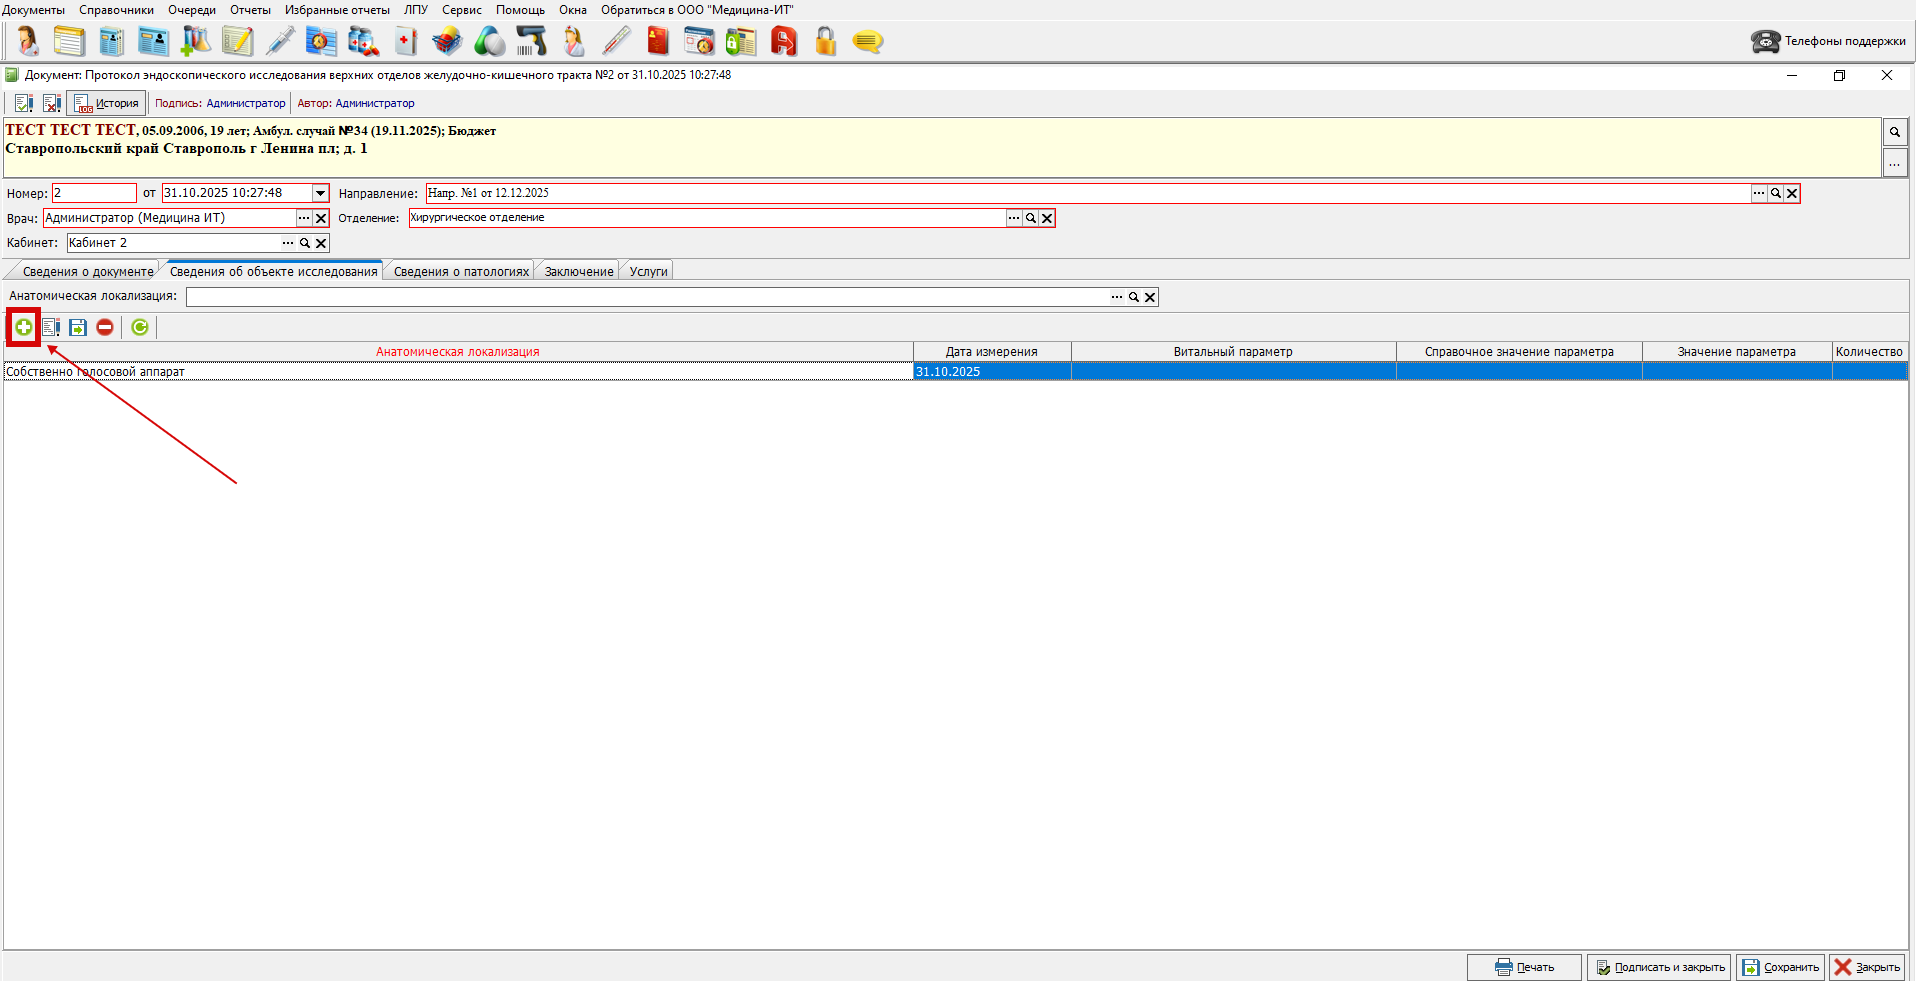Screen dimensions: 1916x981
Task: Click the floppy disk save-record icon
Action: [x=78, y=327]
